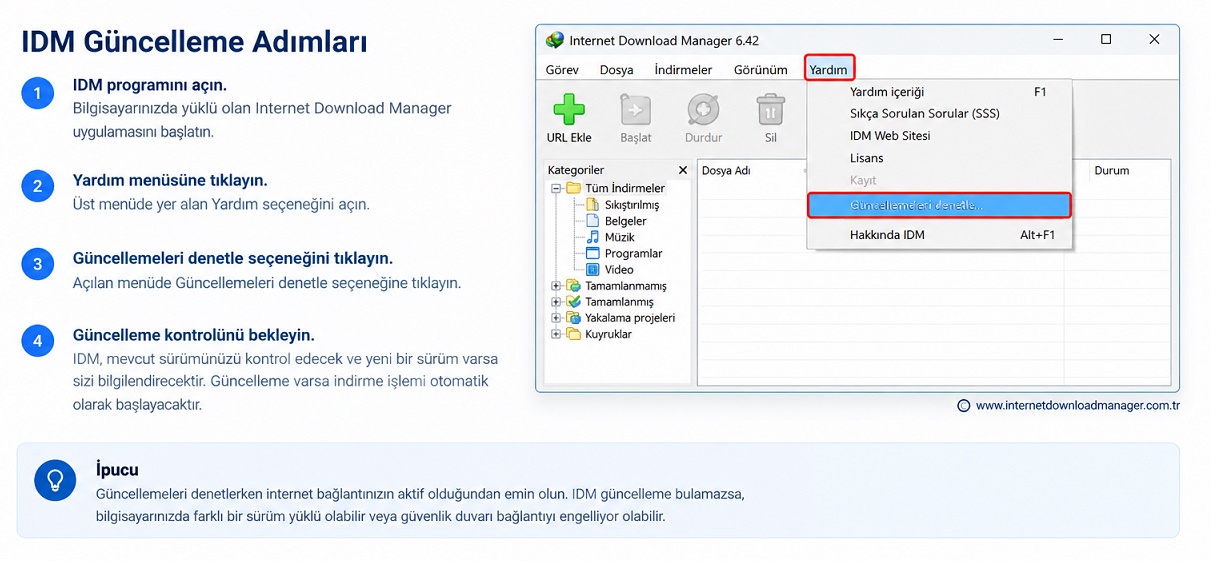Click the 'IDM programını açın.' step title
The height and width of the screenshot is (561, 1211).
click(150, 85)
